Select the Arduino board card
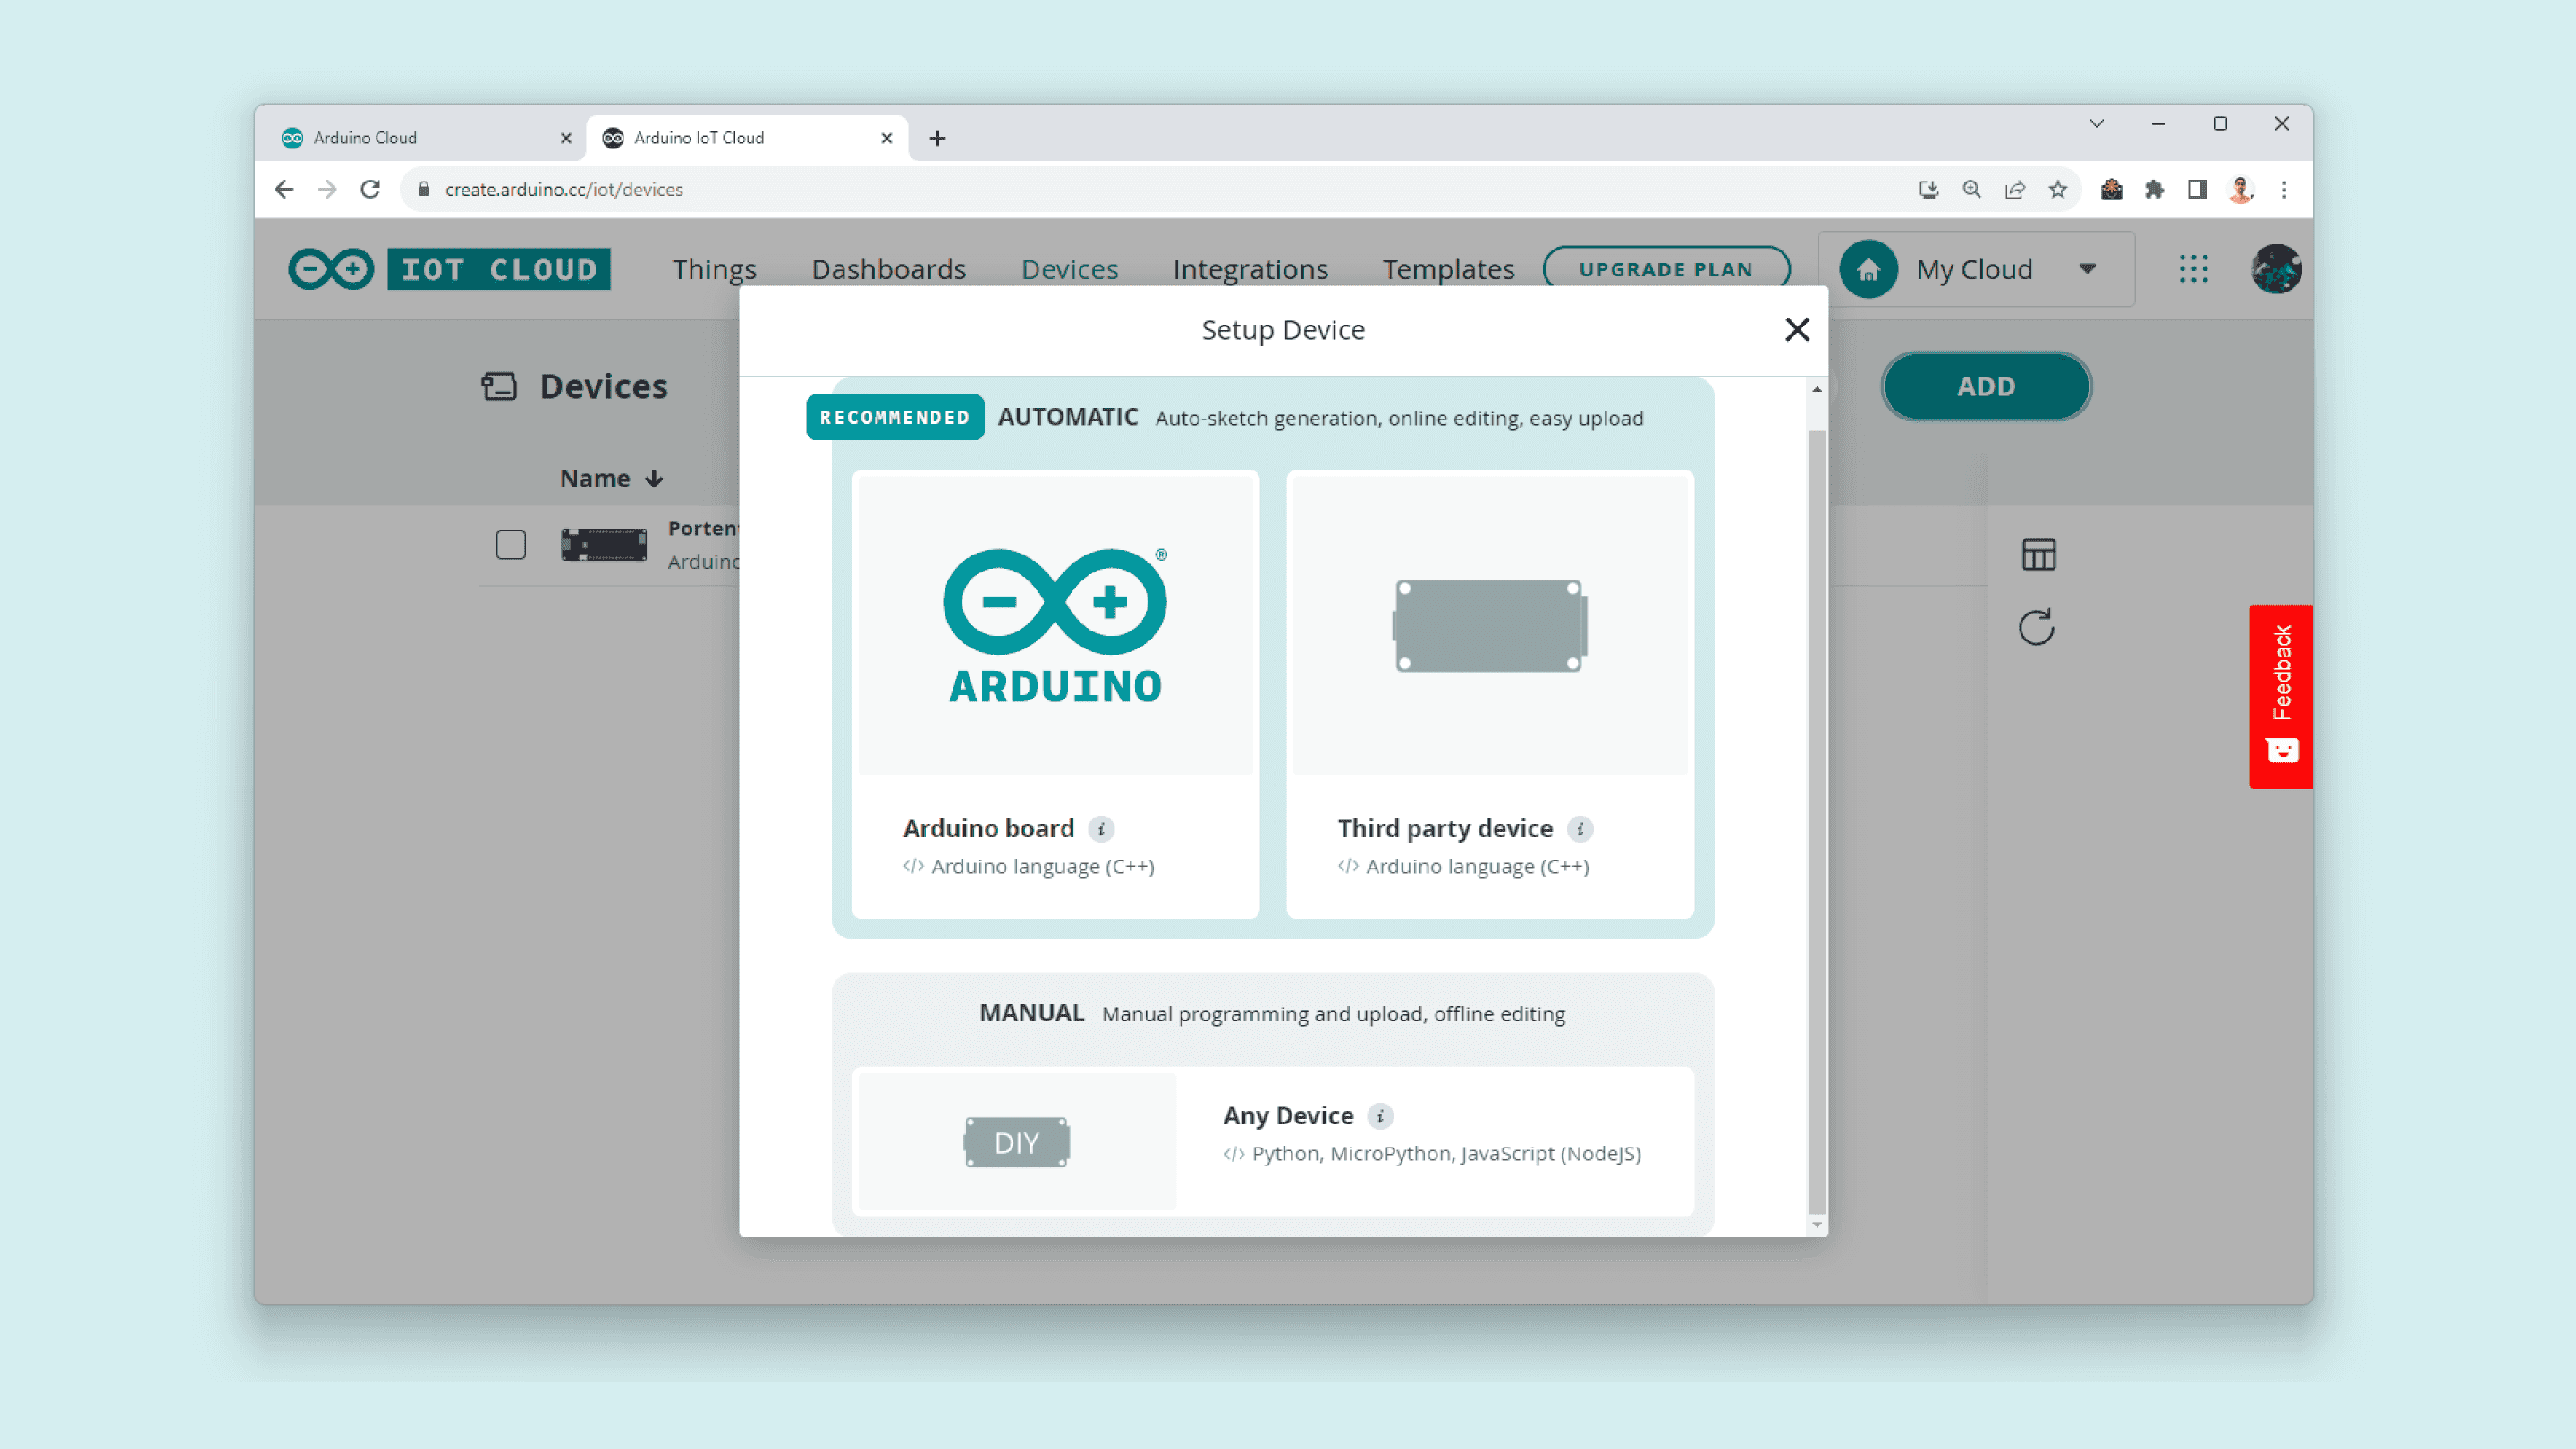Viewport: 2576px width, 1449px height. point(1055,694)
